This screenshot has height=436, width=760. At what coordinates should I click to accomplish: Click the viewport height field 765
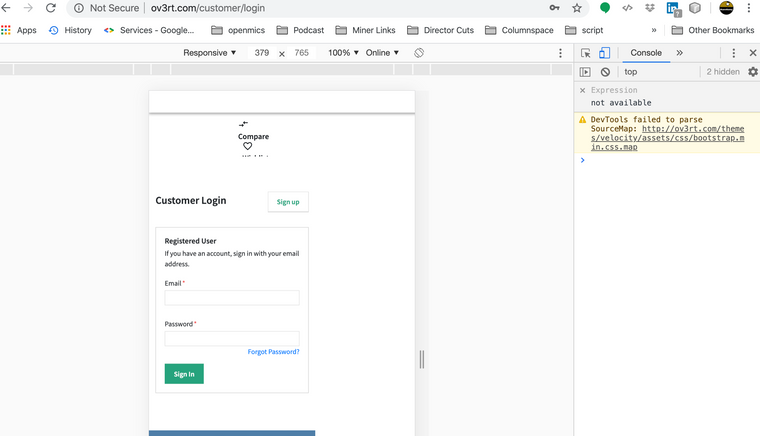point(301,53)
